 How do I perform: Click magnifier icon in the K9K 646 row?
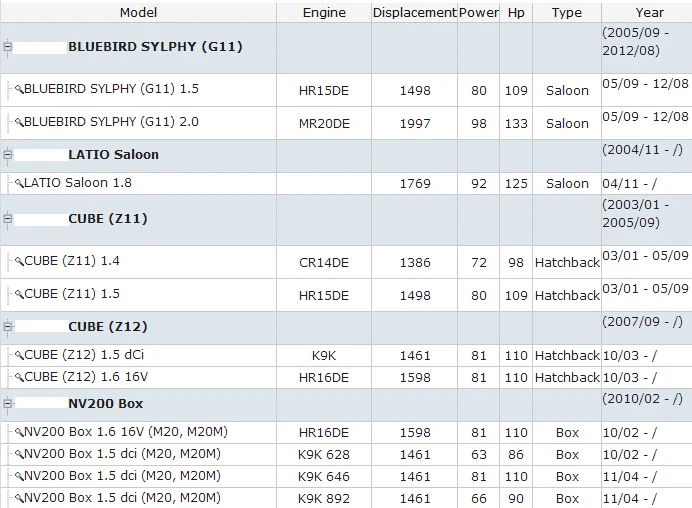pos(19,476)
